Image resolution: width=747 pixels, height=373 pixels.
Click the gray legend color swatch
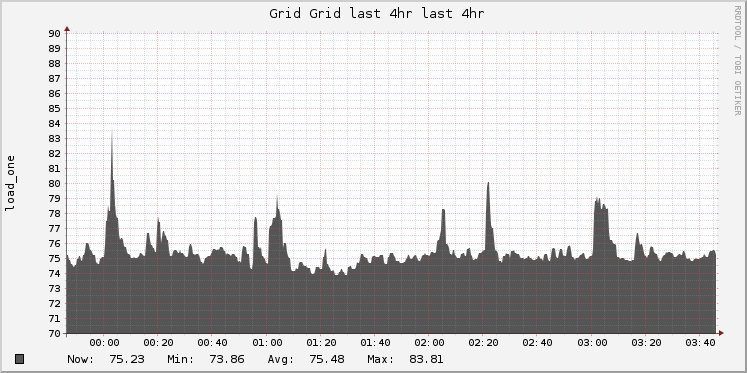20,359
